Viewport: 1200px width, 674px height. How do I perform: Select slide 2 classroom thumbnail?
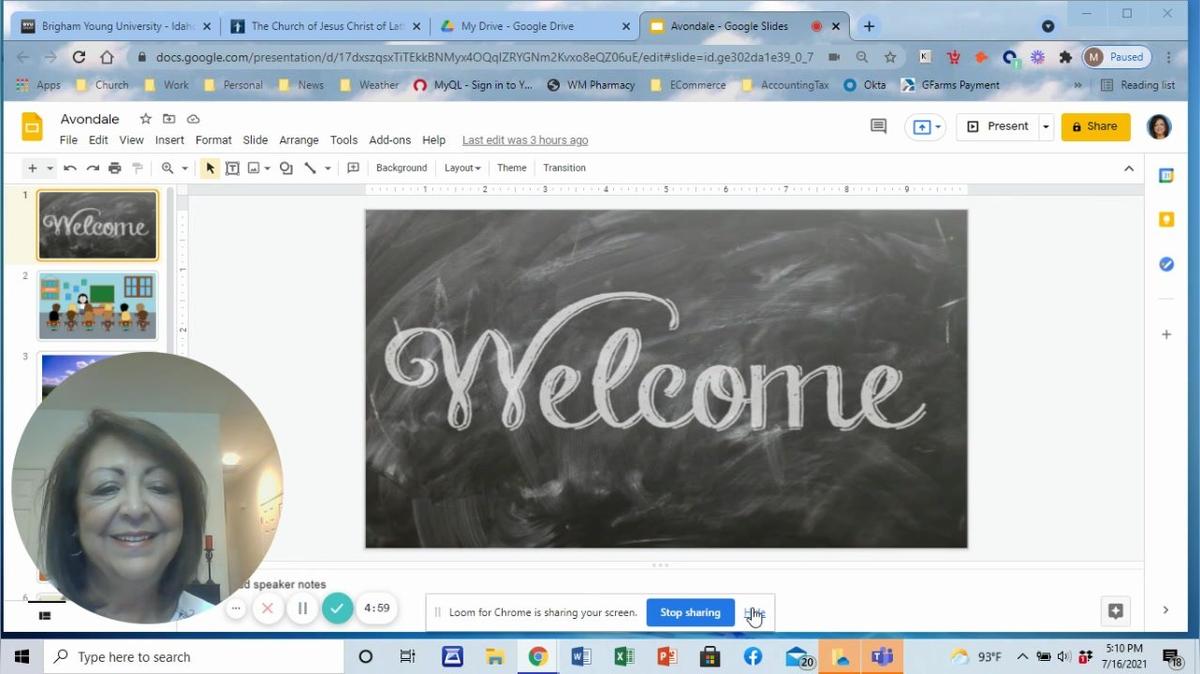click(x=98, y=306)
